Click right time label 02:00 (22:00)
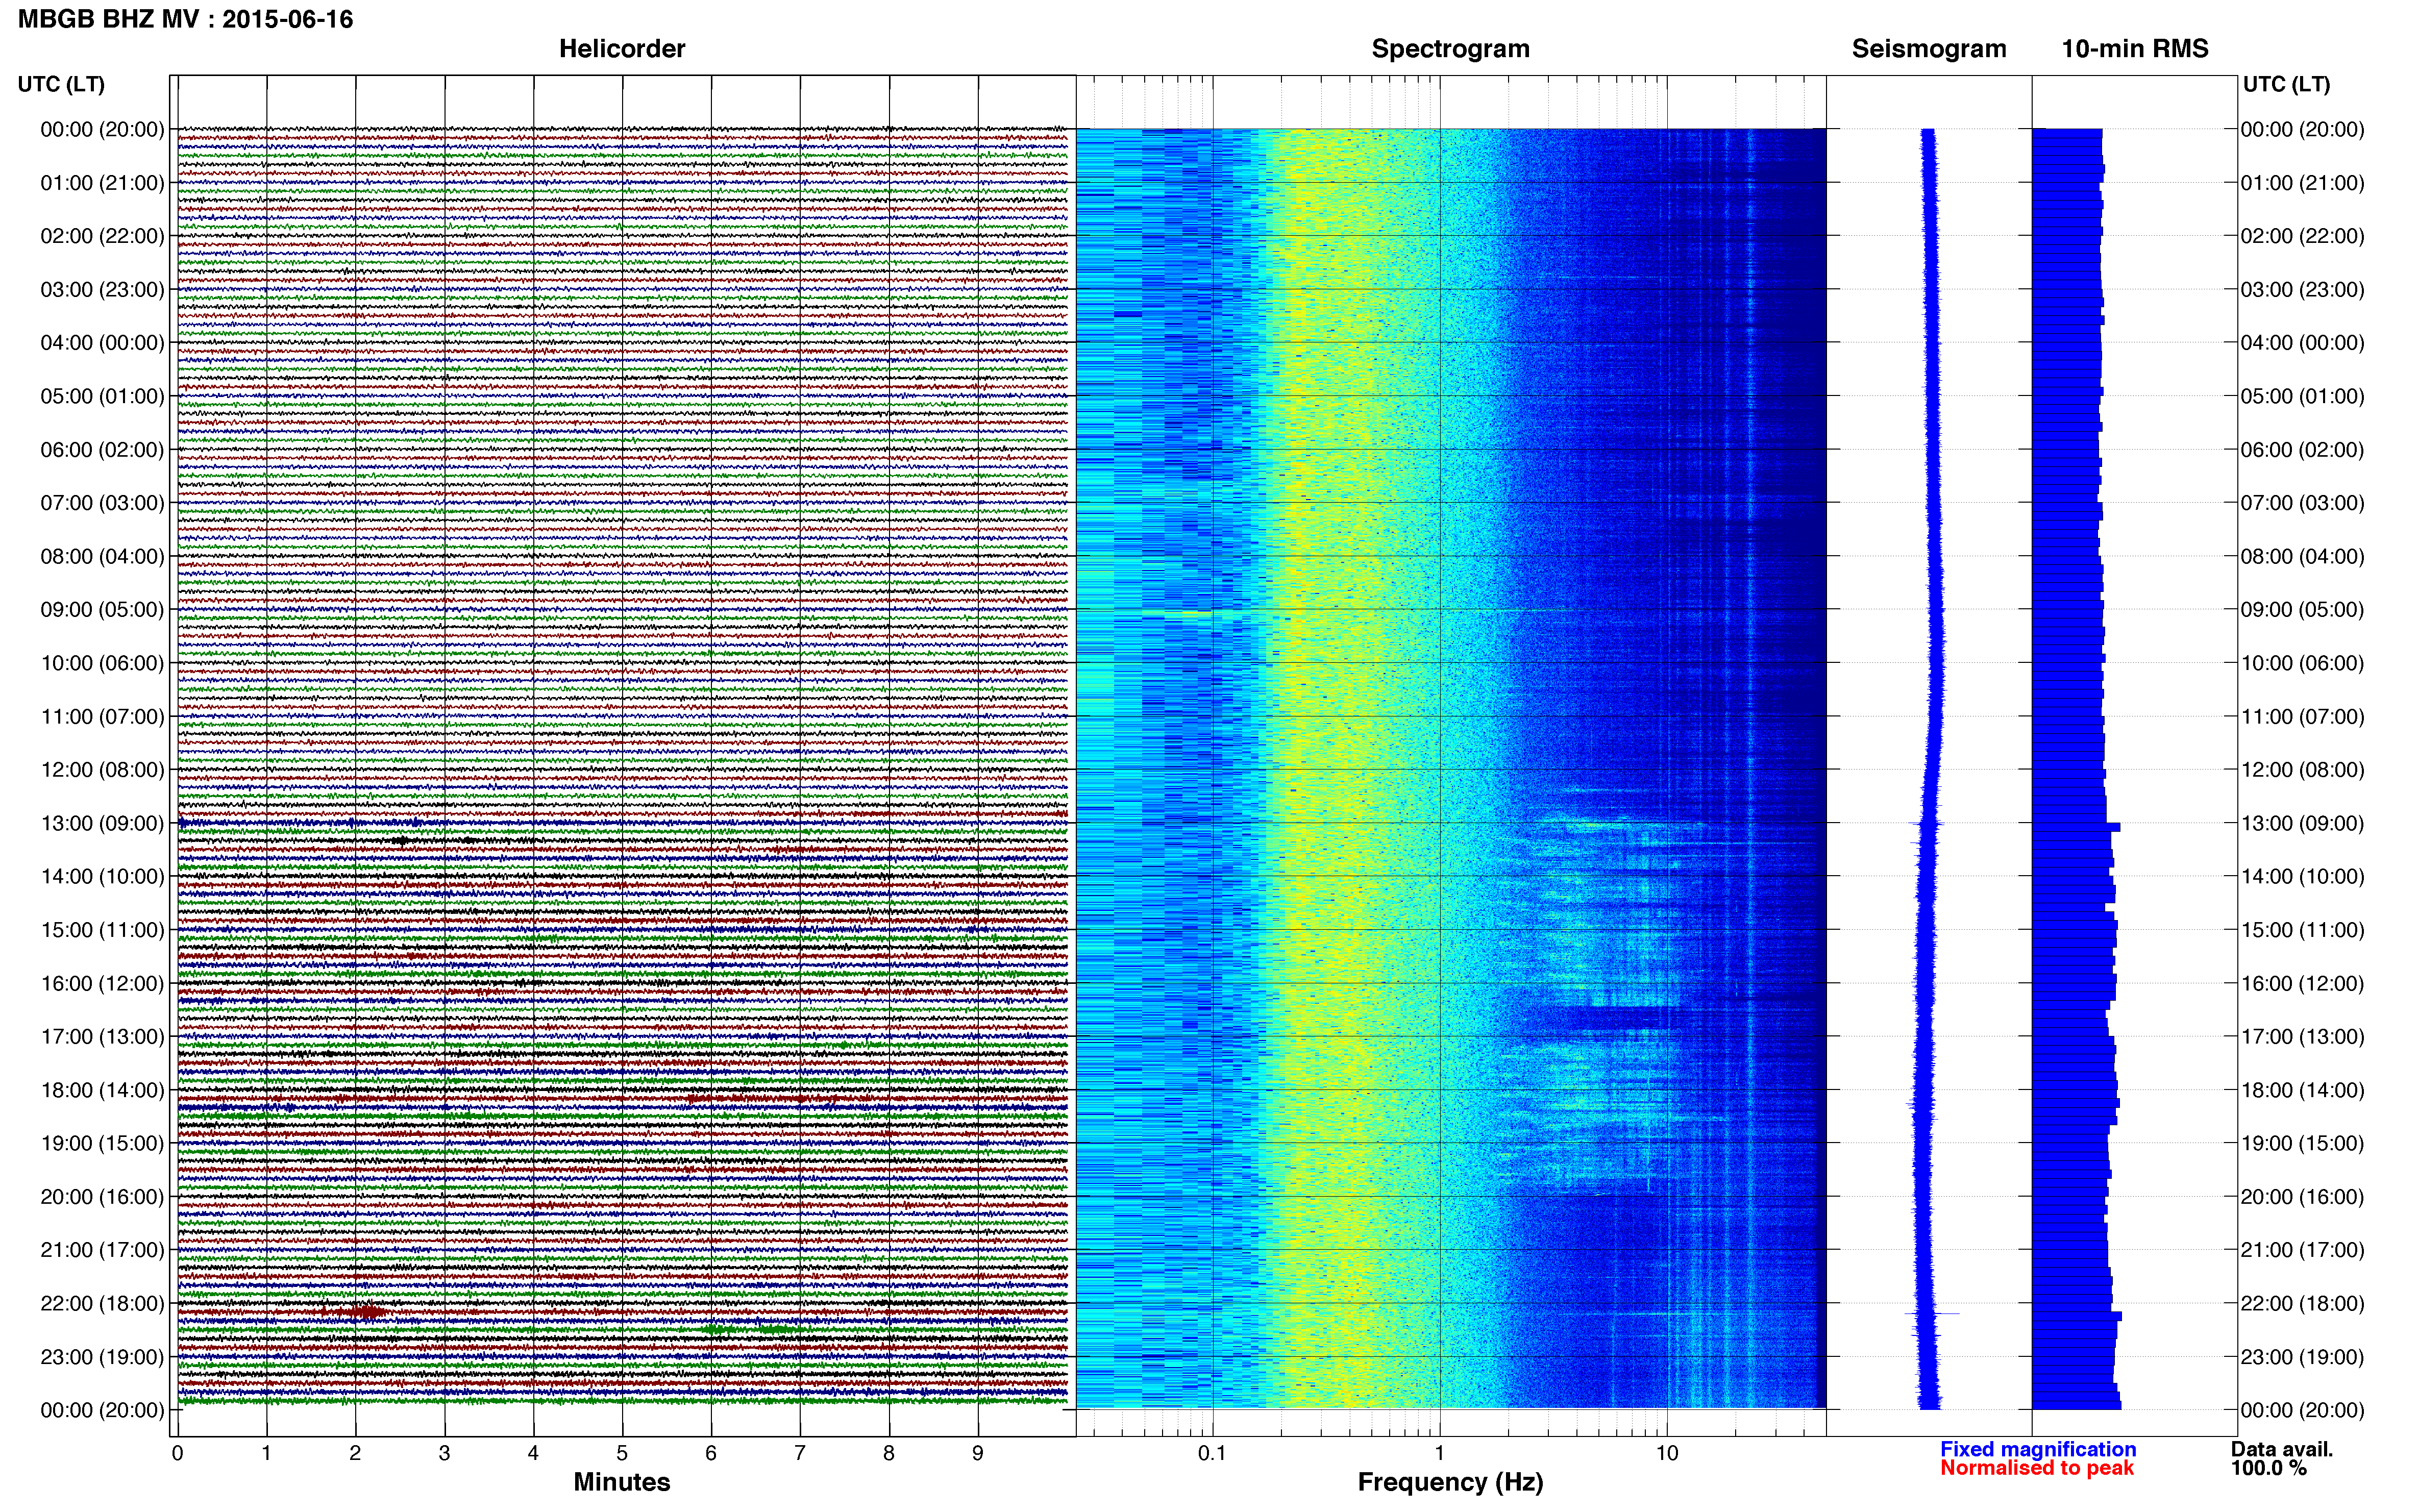 click(x=2302, y=236)
